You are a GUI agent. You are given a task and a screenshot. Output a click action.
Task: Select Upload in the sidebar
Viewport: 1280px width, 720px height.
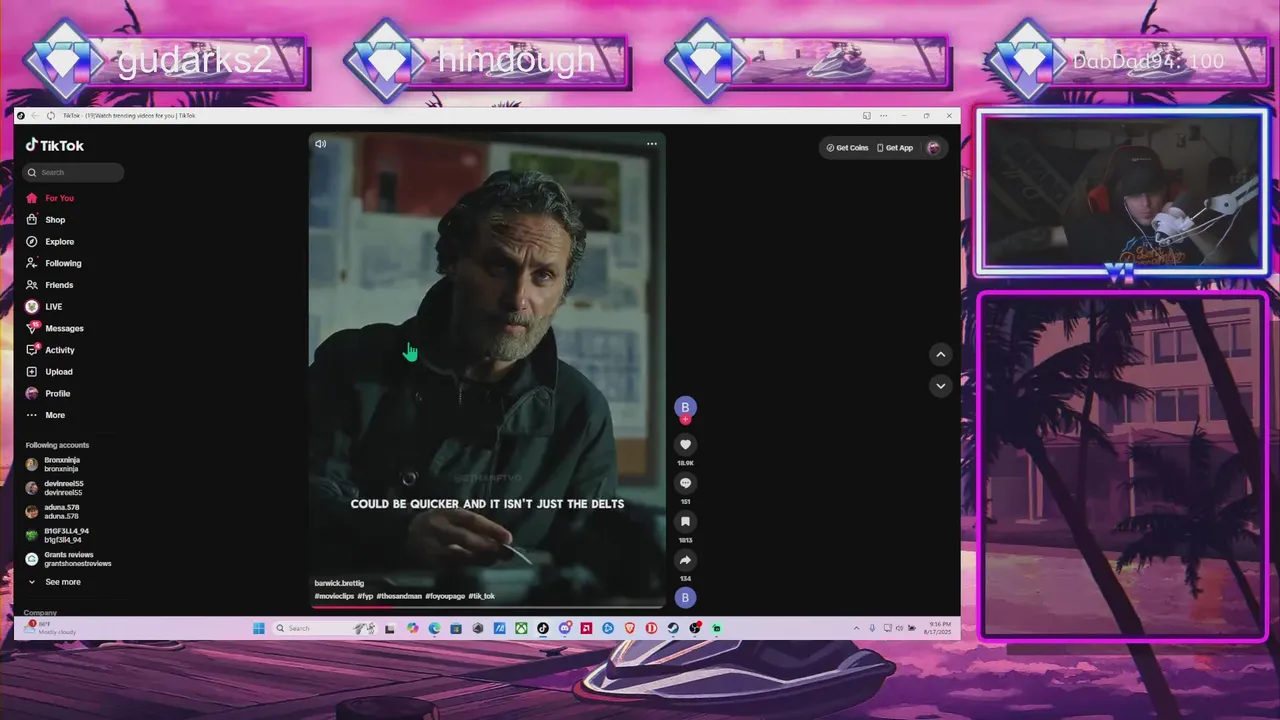tap(50, 372)
